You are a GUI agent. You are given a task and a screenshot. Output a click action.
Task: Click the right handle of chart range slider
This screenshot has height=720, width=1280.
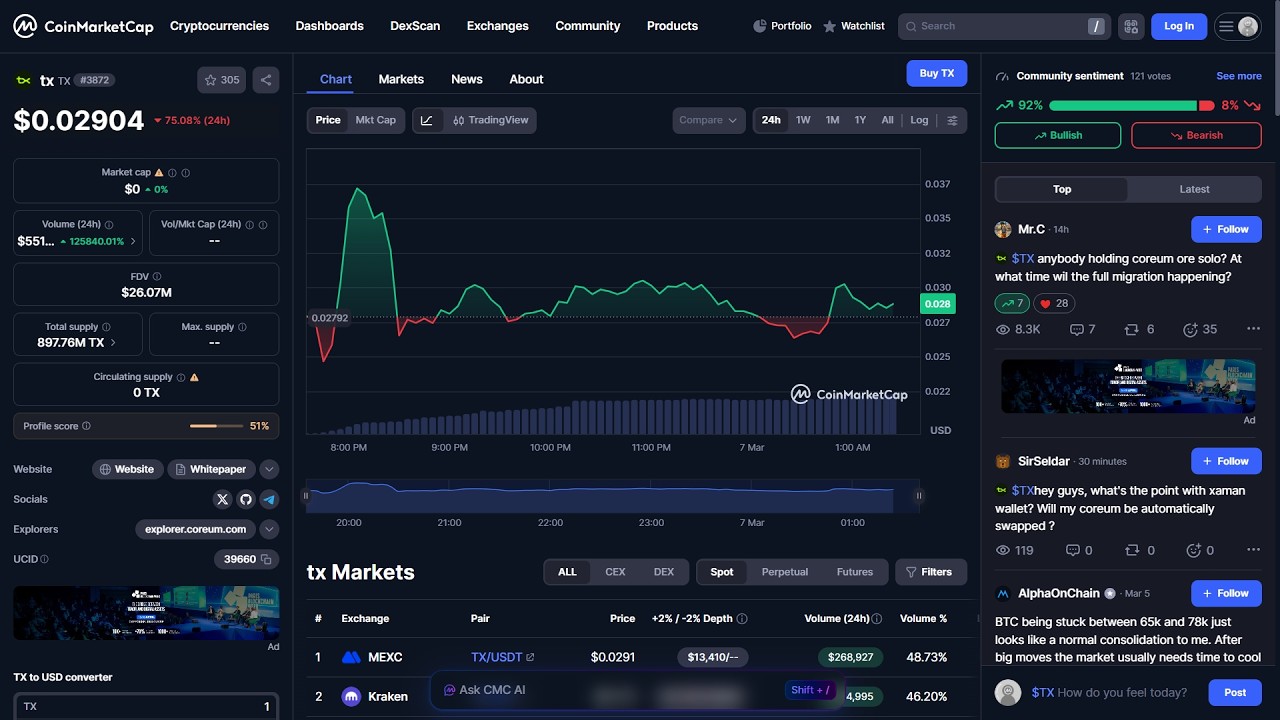918,495
